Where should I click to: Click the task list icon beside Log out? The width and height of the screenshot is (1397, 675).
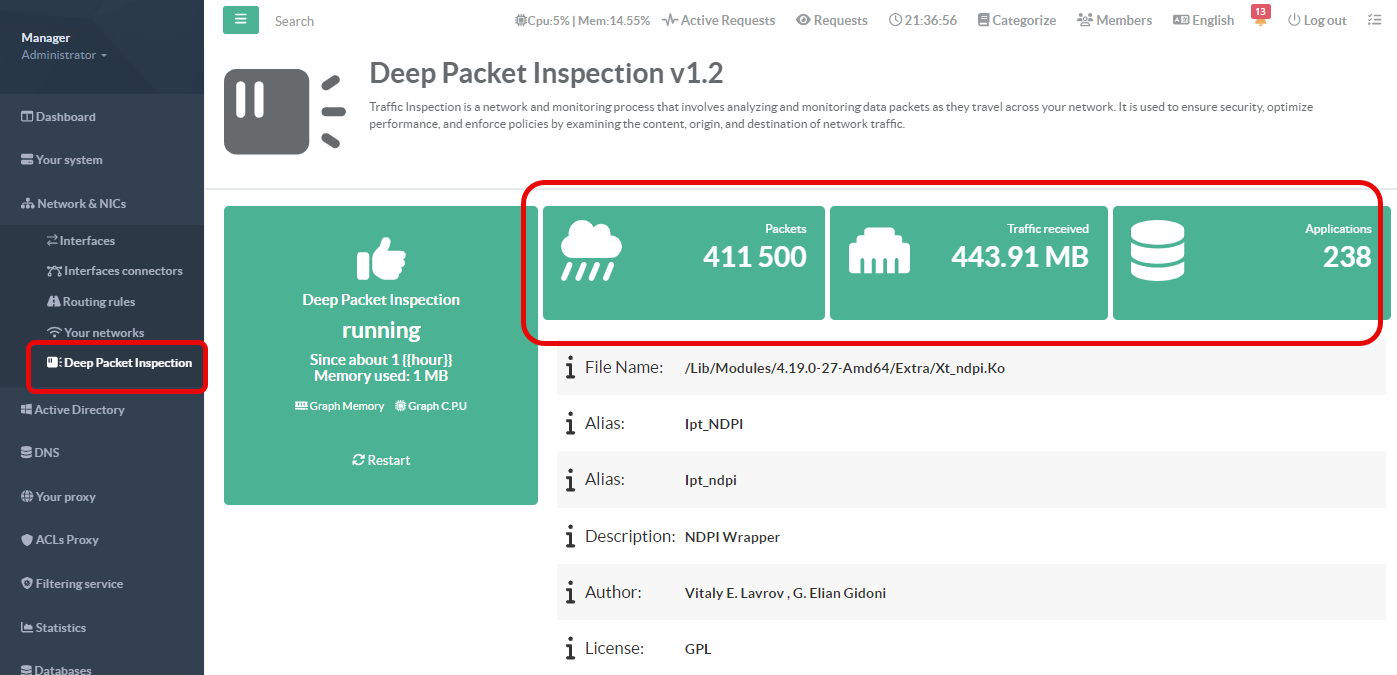click(1373, 20)
